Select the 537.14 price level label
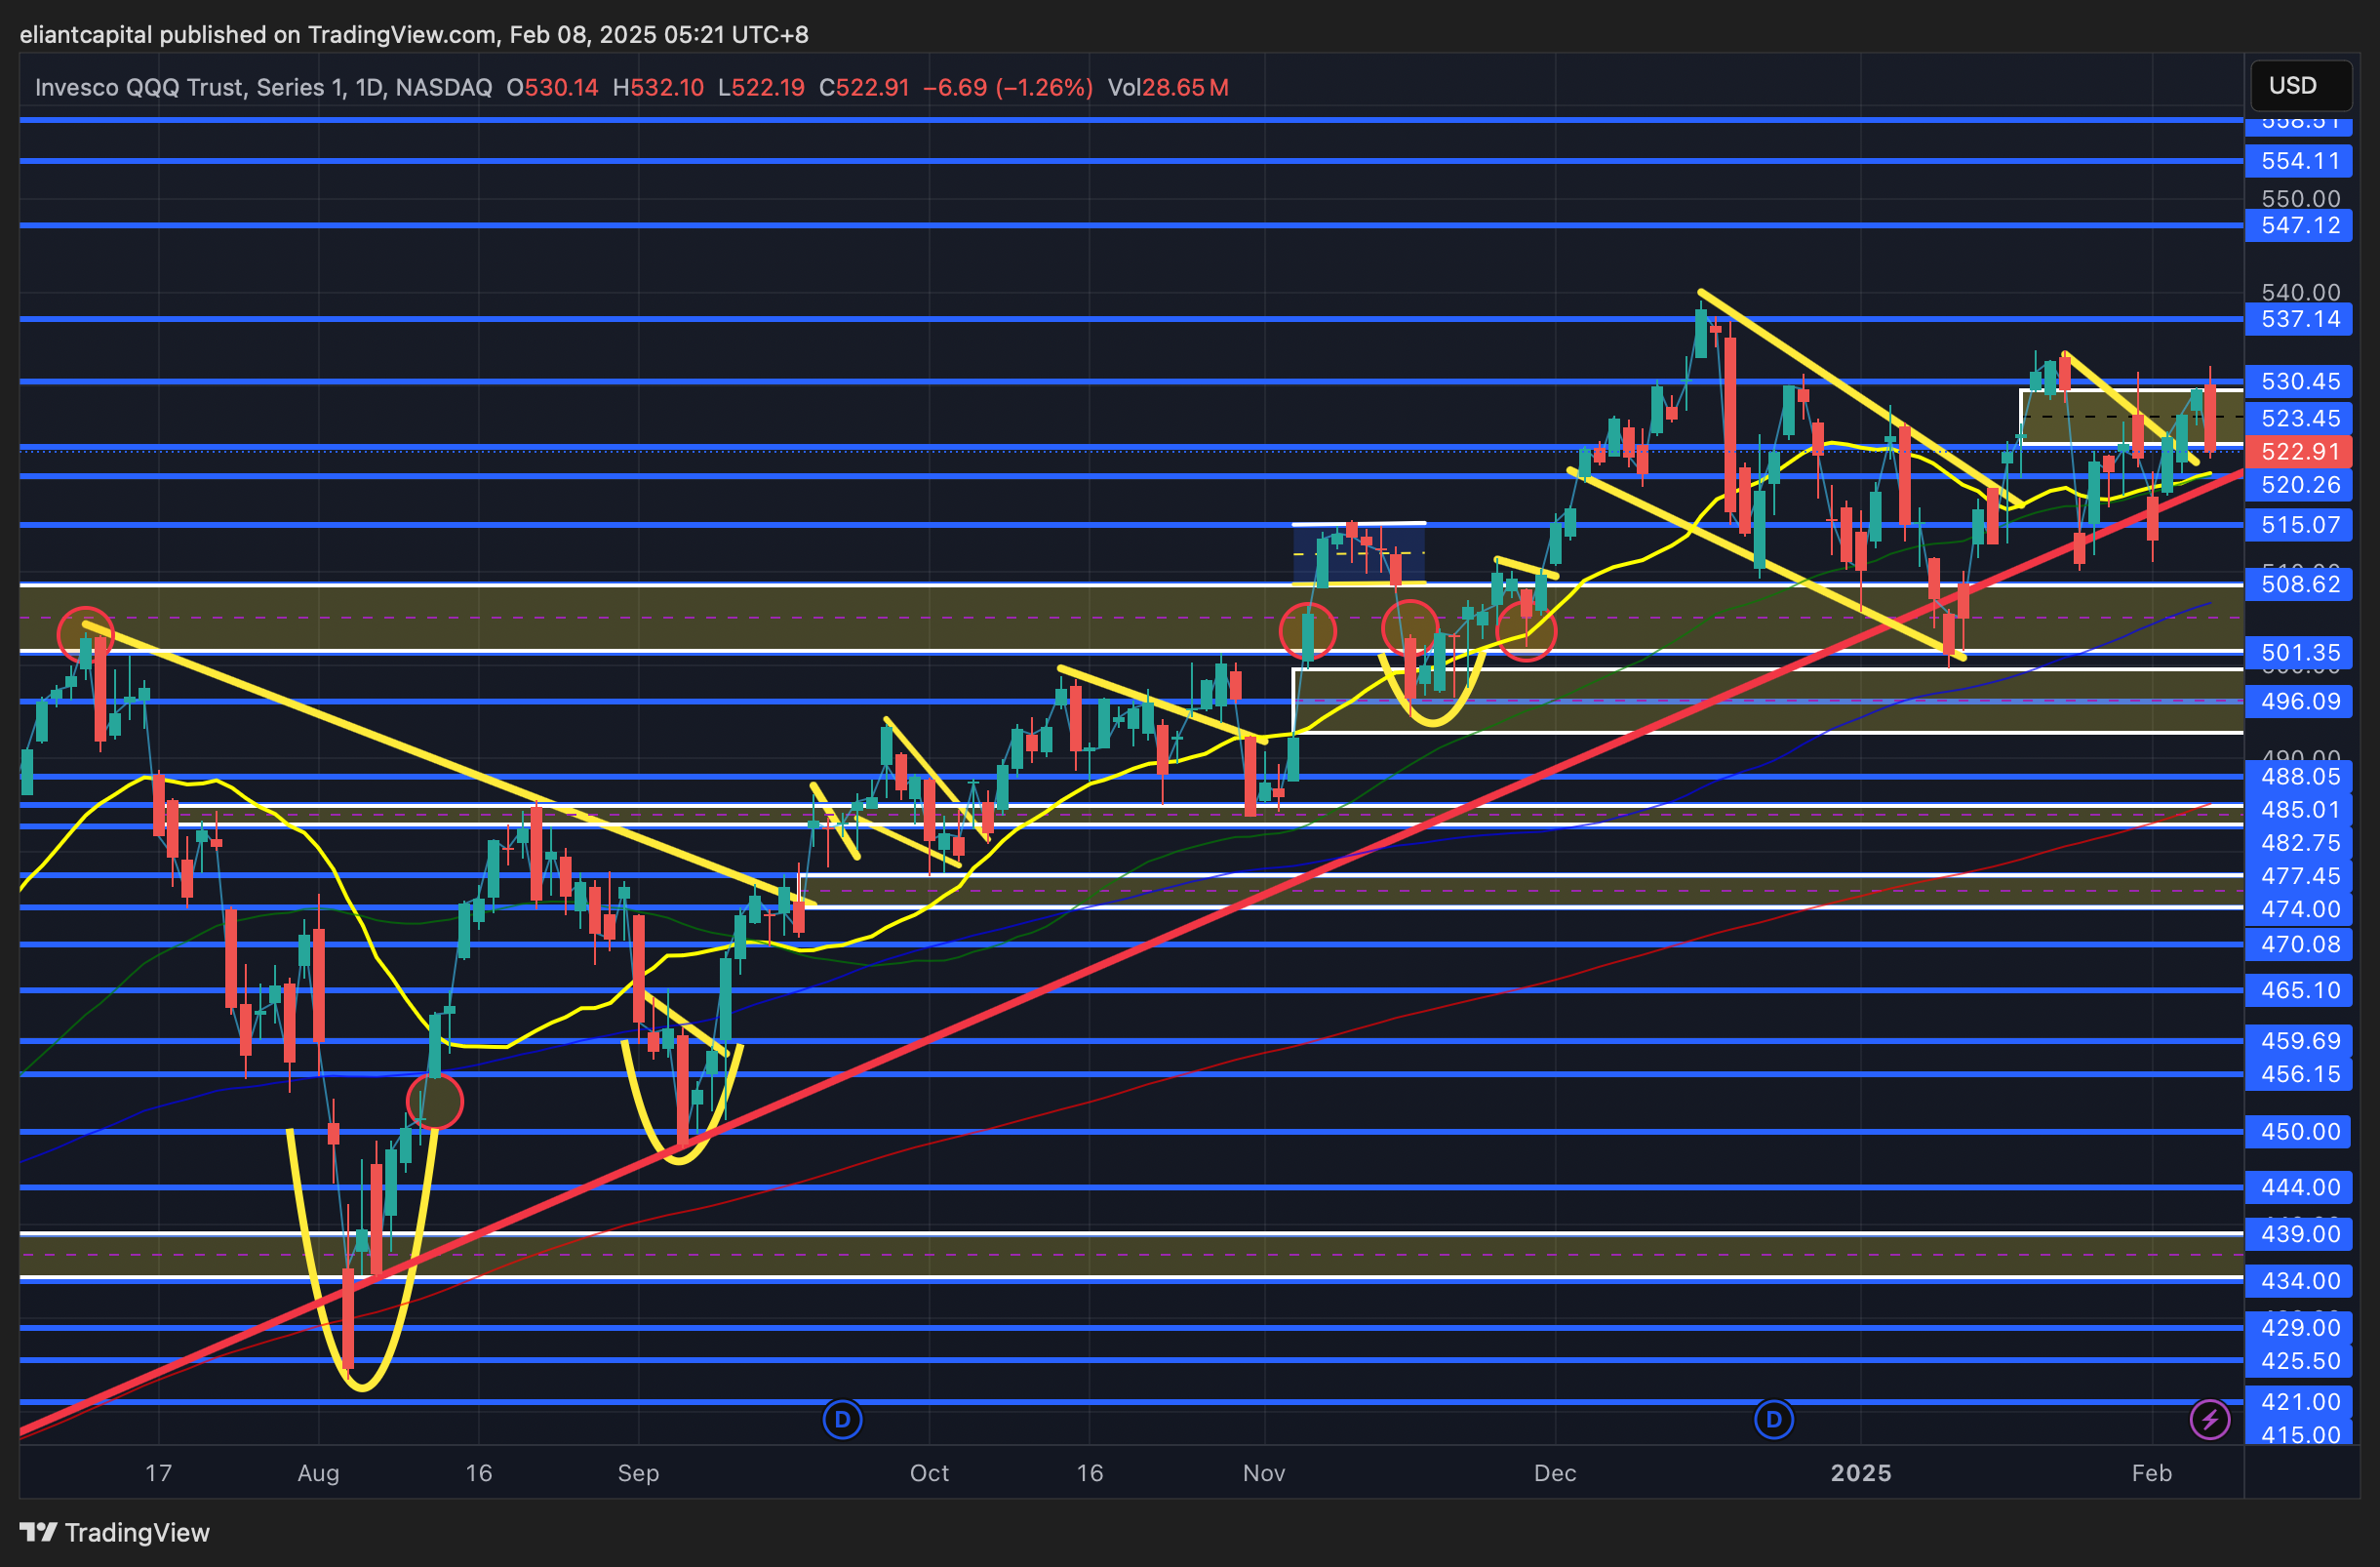Image resolution: width=2380 pixels, height=1567 pixels. [x=2299, y=320]
